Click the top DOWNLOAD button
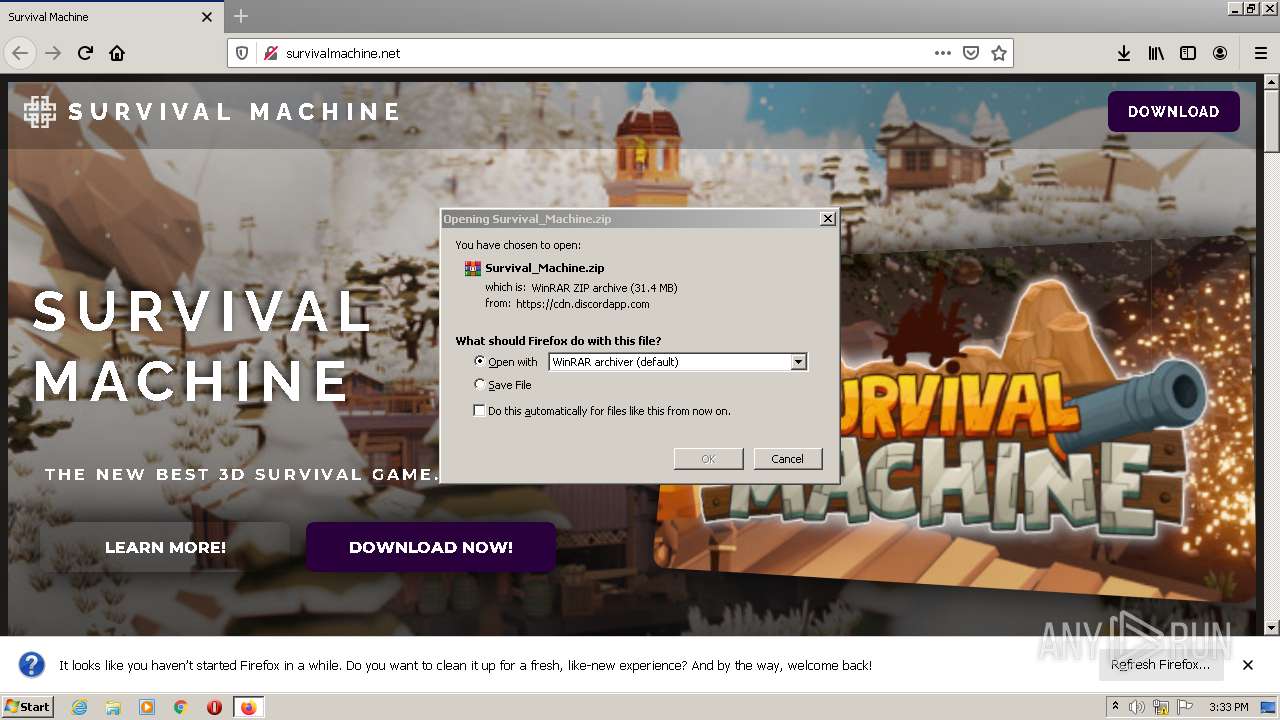Image resolution: width=1280 pixels, height=720 pixels. pos(1173,112)
